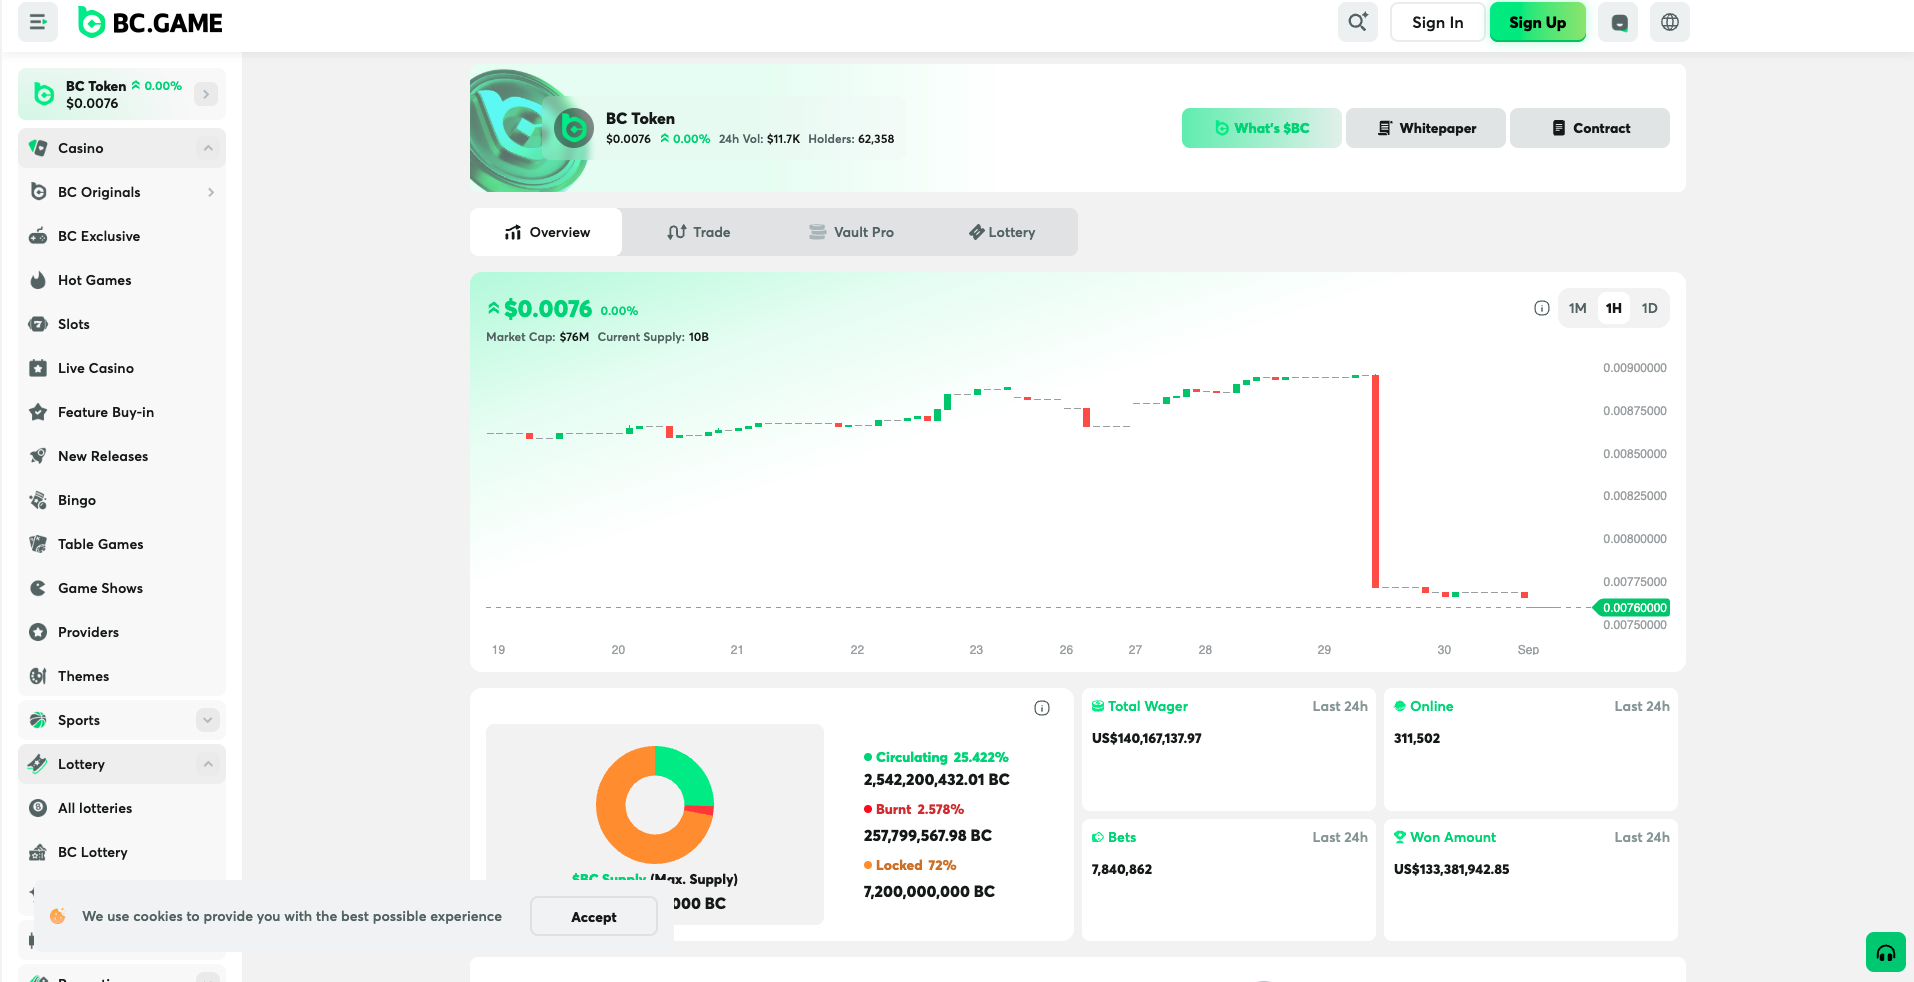Open the language globe icon
This screenshot has height=982, width=1914.
[x=1670, y=22]
